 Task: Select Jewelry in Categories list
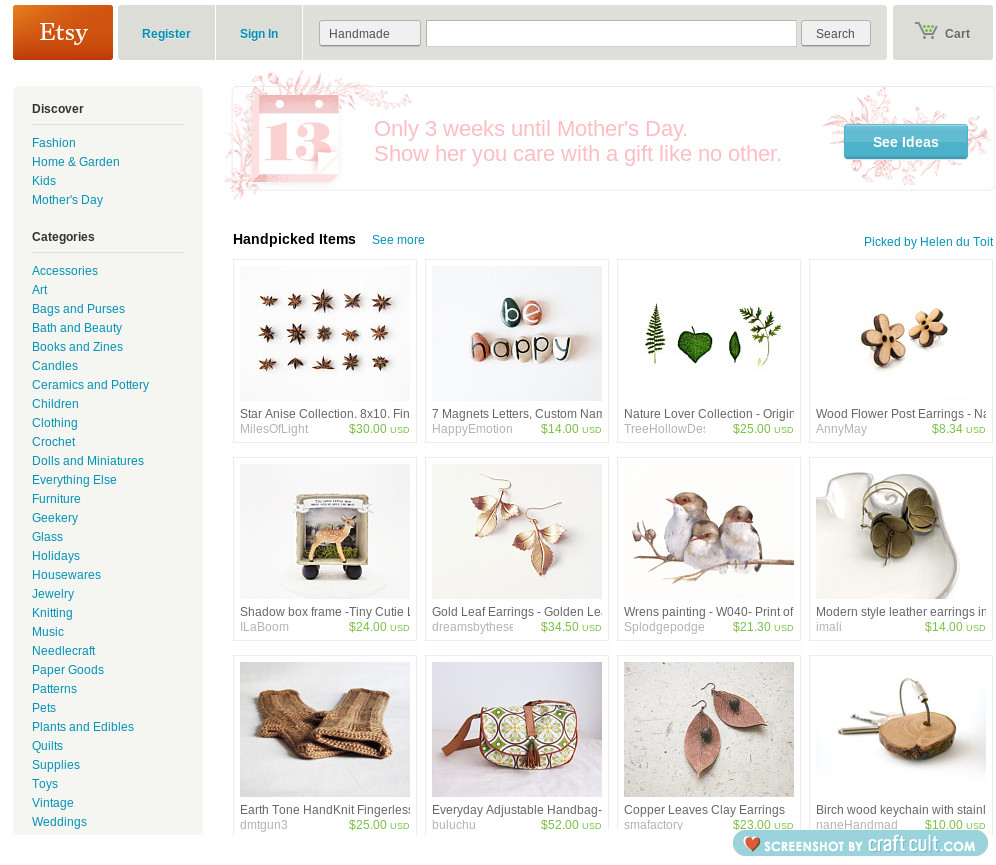[x=53, y=593]
